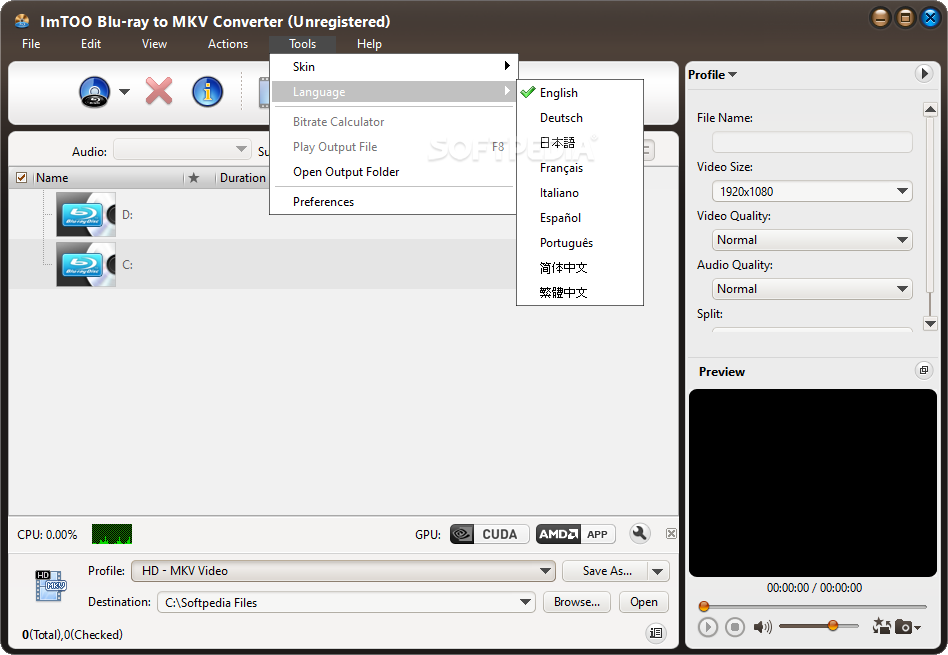Open the File menu
948x655 pixels.
click(31, 44)
